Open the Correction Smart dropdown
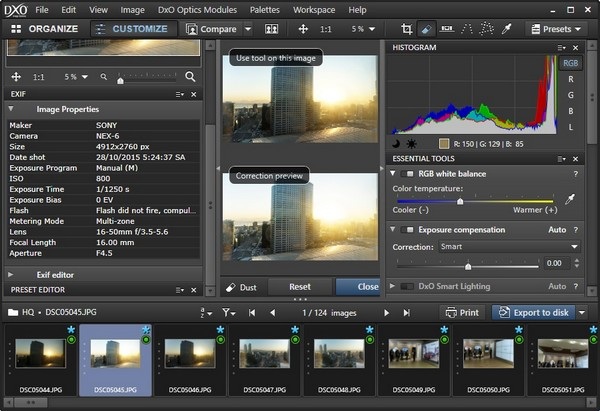 [x=509, y=247]
